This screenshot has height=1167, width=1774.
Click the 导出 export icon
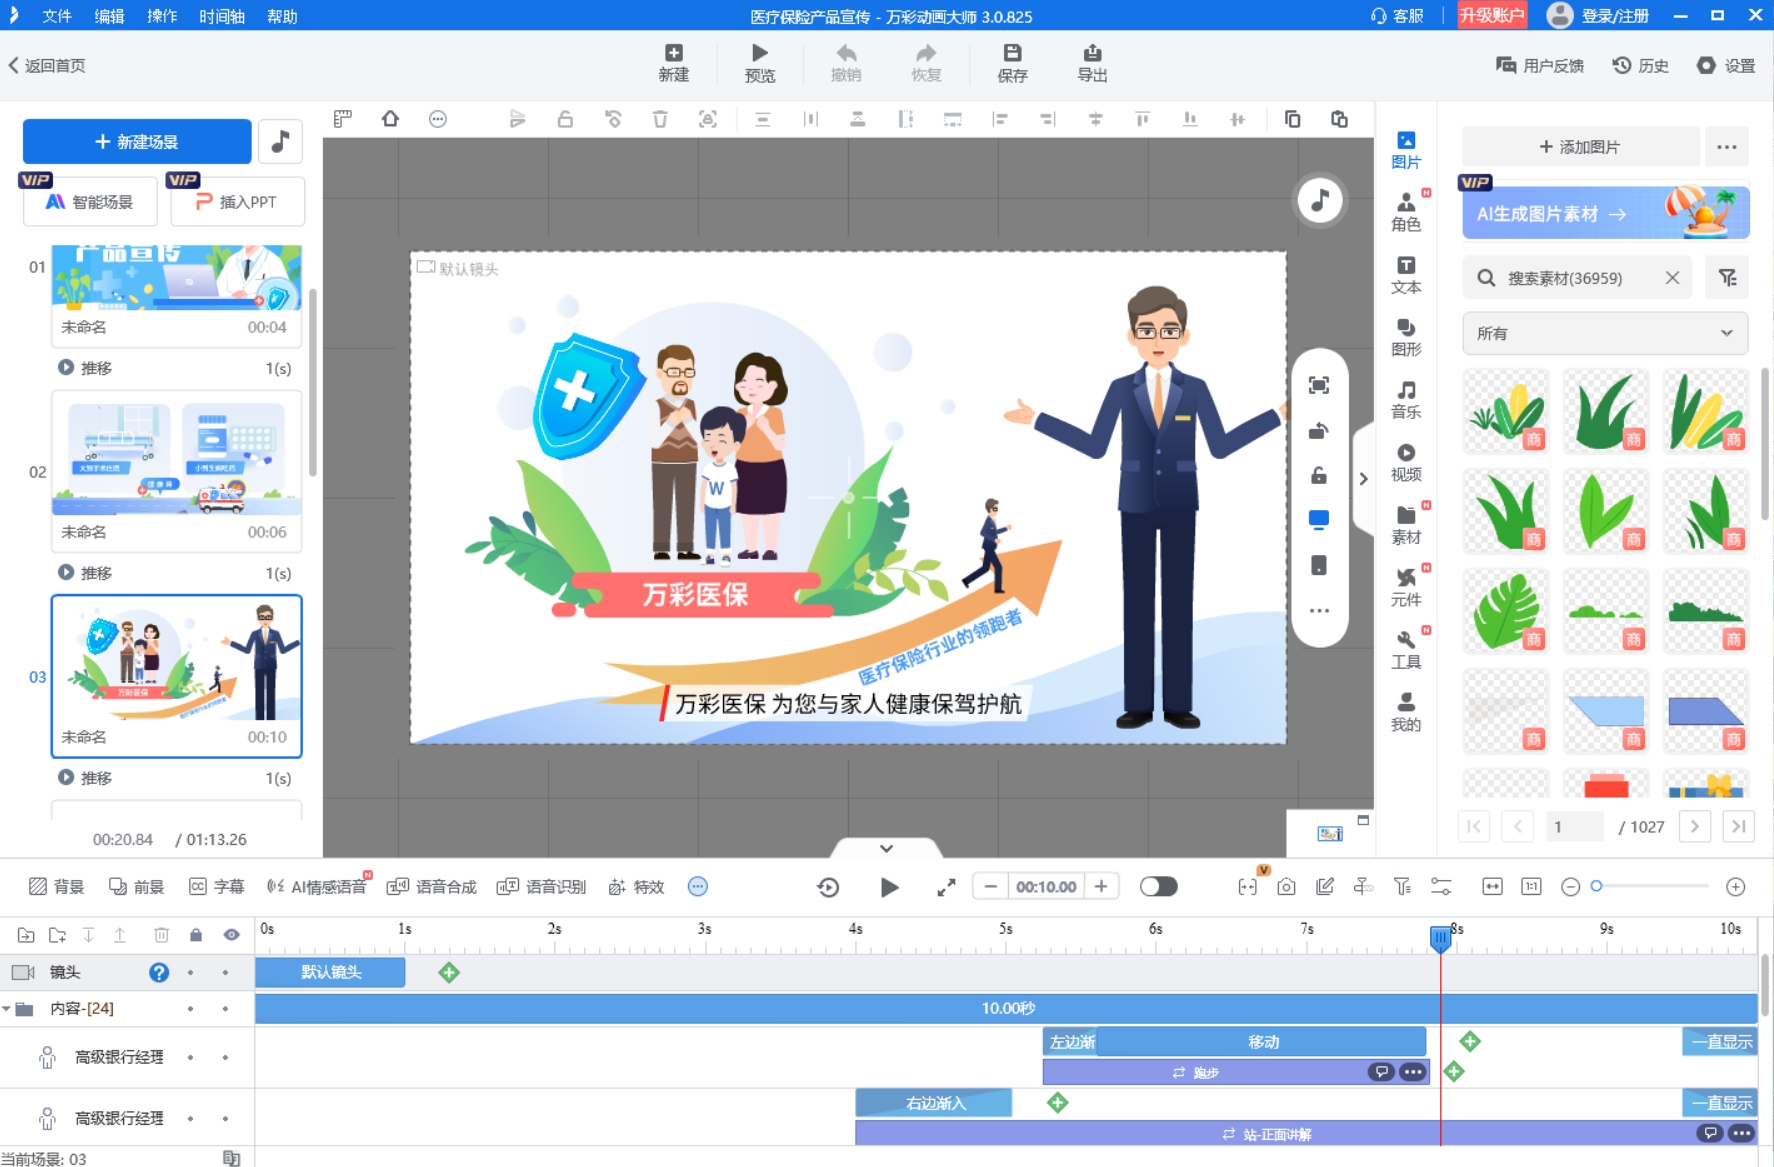(x=1092, y=62)
